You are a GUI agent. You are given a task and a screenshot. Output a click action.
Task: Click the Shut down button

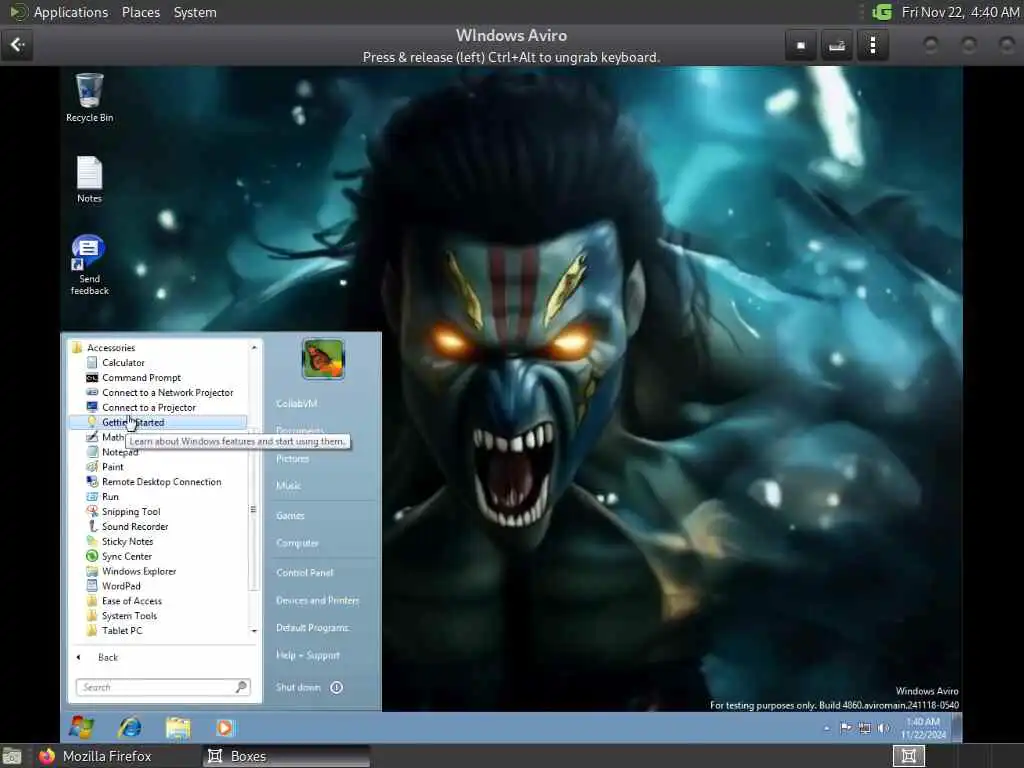tap(298, 687)
